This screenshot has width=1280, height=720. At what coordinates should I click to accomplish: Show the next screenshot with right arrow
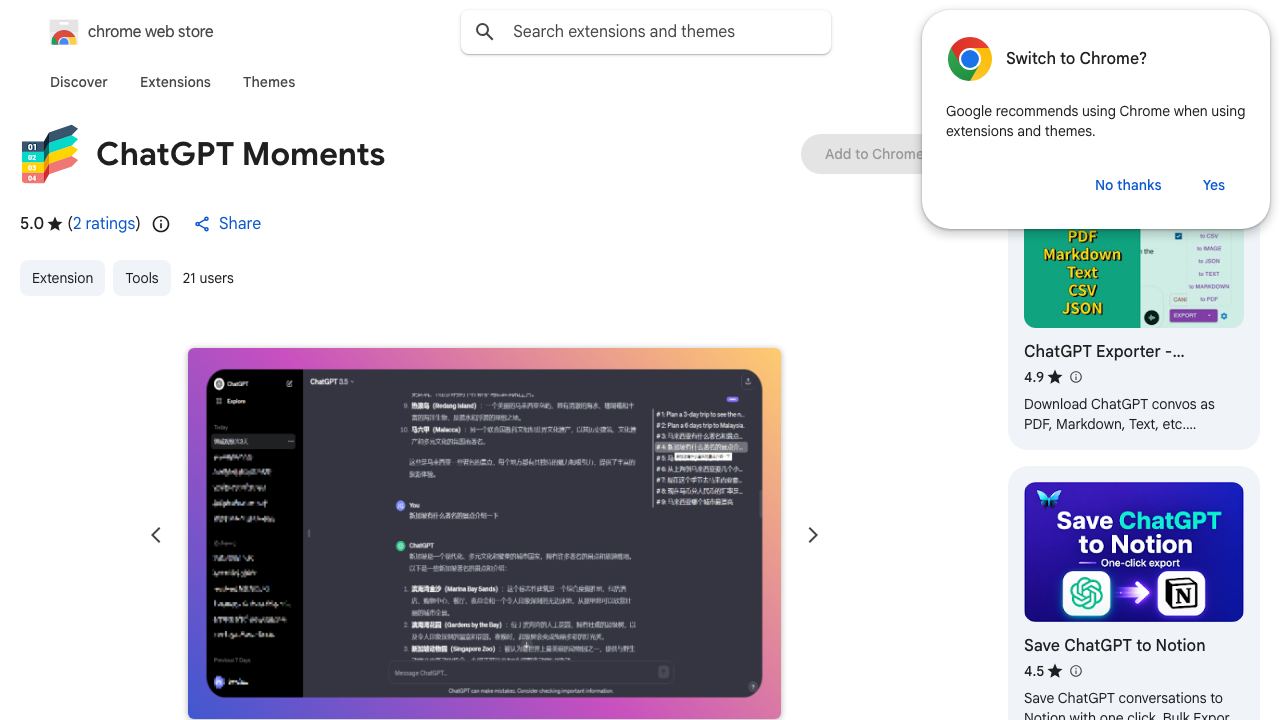(x=813, y=535)
